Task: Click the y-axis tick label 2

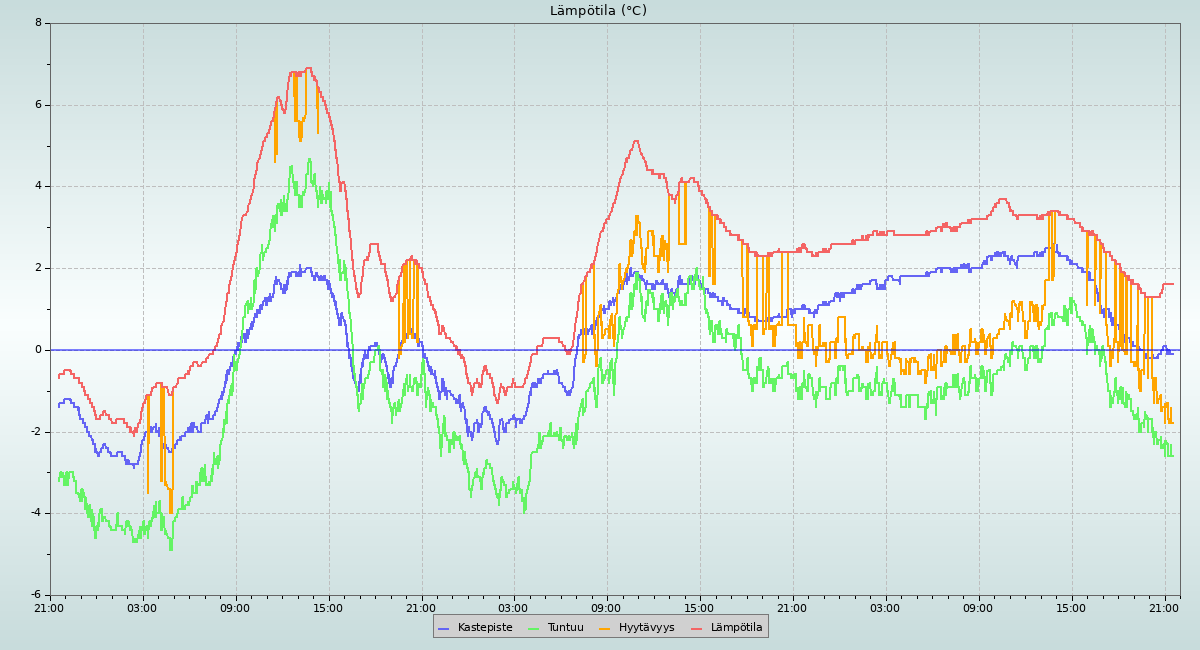Action: 38,268
